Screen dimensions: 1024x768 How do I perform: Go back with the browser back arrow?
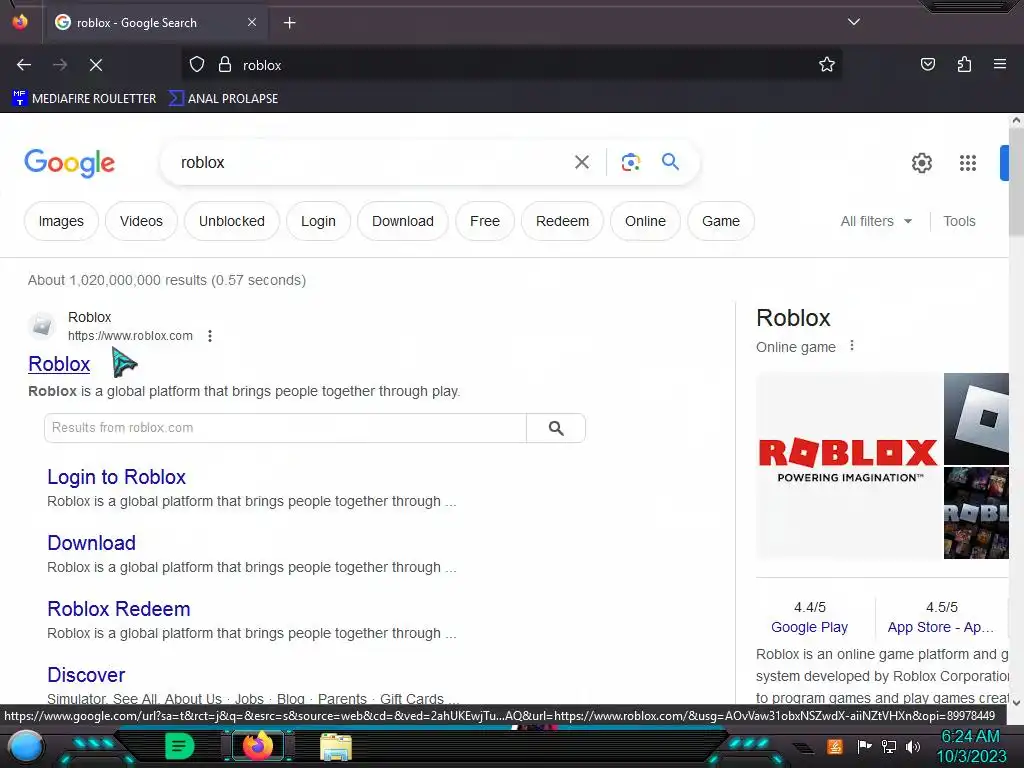click(24, 65)
